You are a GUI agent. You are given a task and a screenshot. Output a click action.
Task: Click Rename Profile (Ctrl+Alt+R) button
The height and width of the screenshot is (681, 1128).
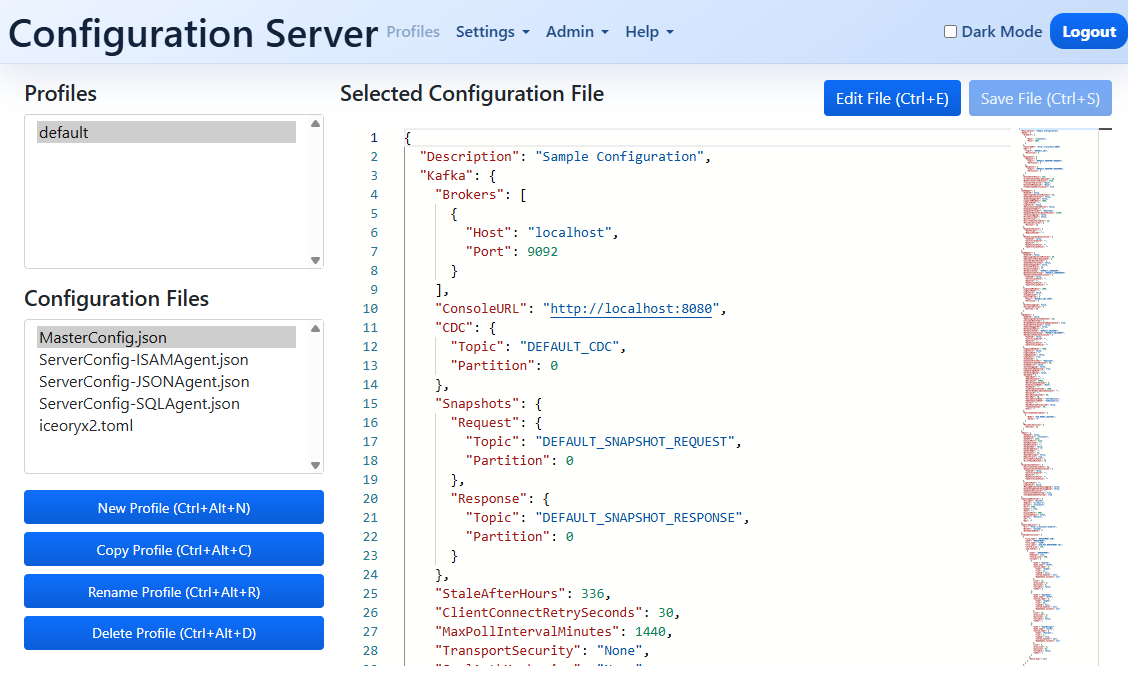click(x=174, y=592)
